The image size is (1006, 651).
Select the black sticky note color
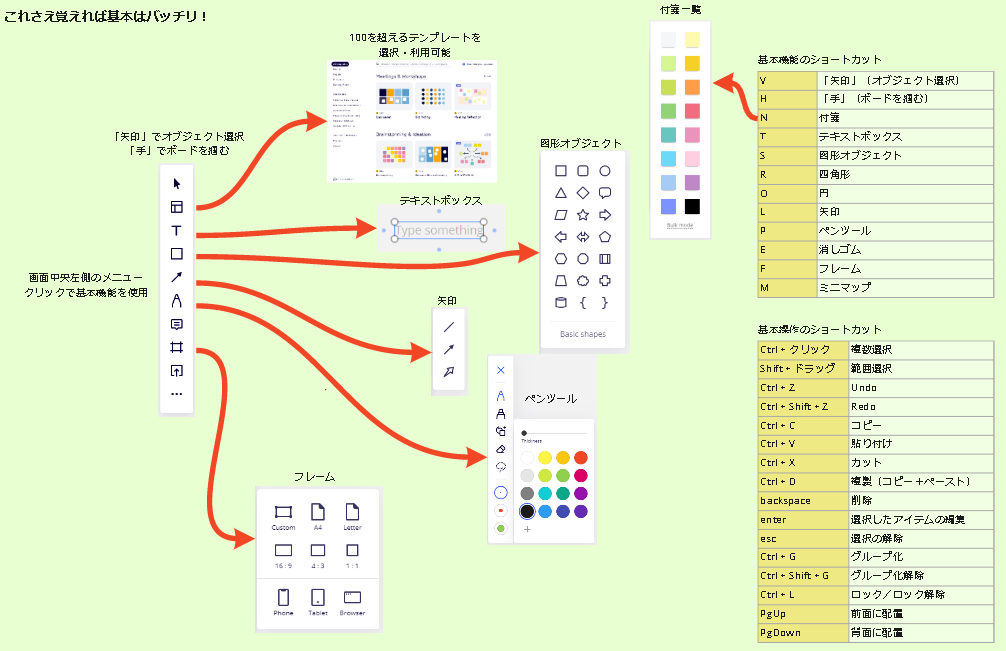click(x=692, y=206)
